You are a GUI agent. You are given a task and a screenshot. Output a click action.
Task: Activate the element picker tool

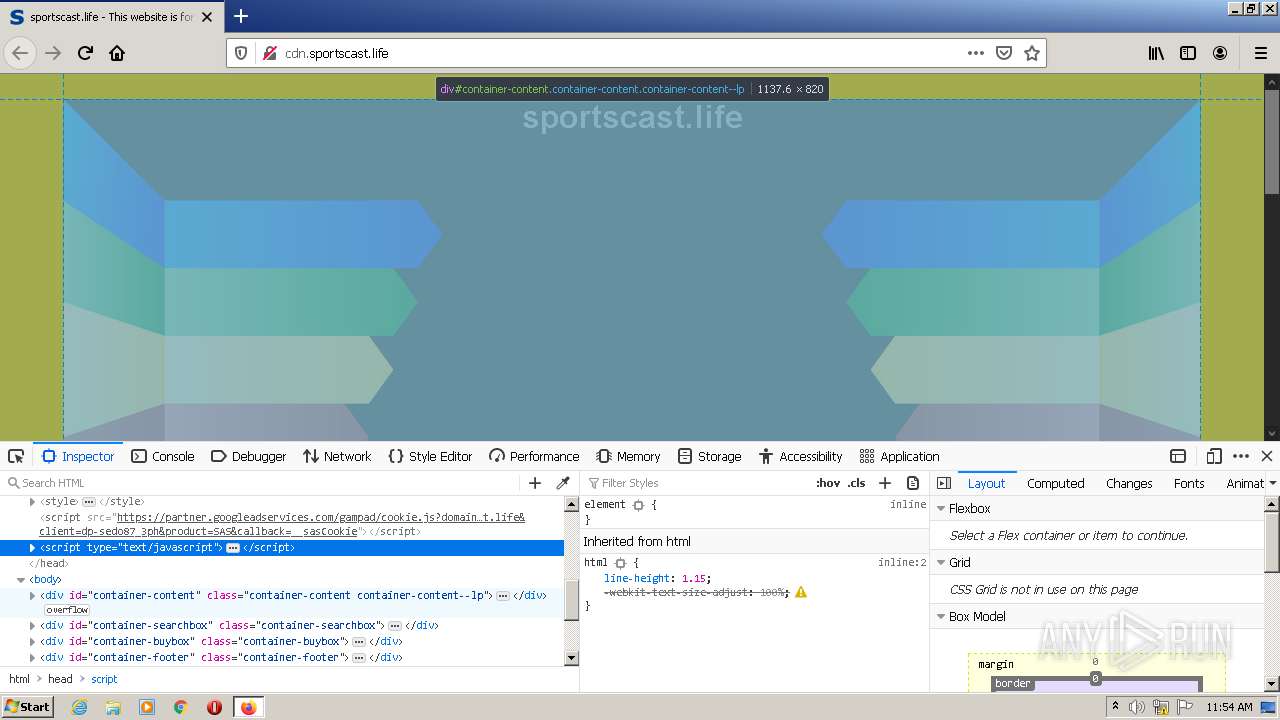[16, 456]
